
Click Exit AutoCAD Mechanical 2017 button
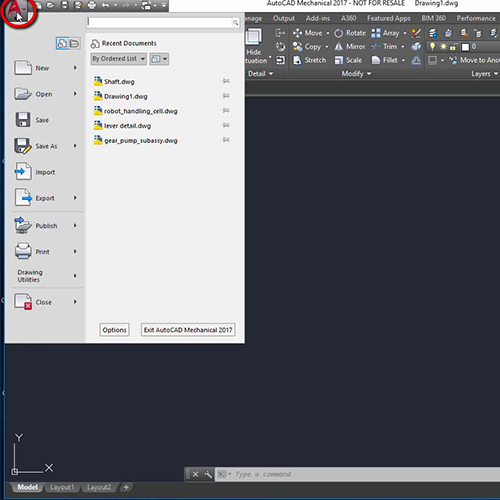coord(188,330)
